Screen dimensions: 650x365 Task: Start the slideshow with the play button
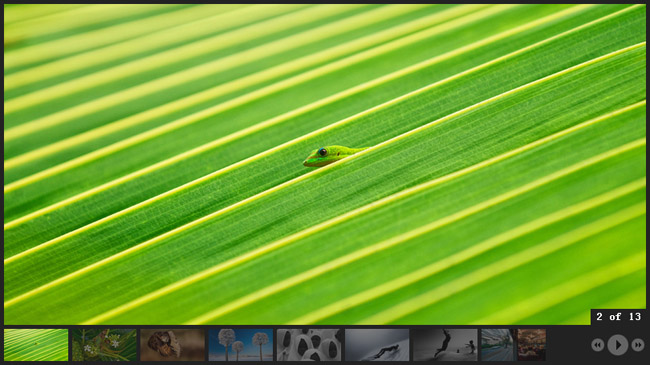pos(618,345)
